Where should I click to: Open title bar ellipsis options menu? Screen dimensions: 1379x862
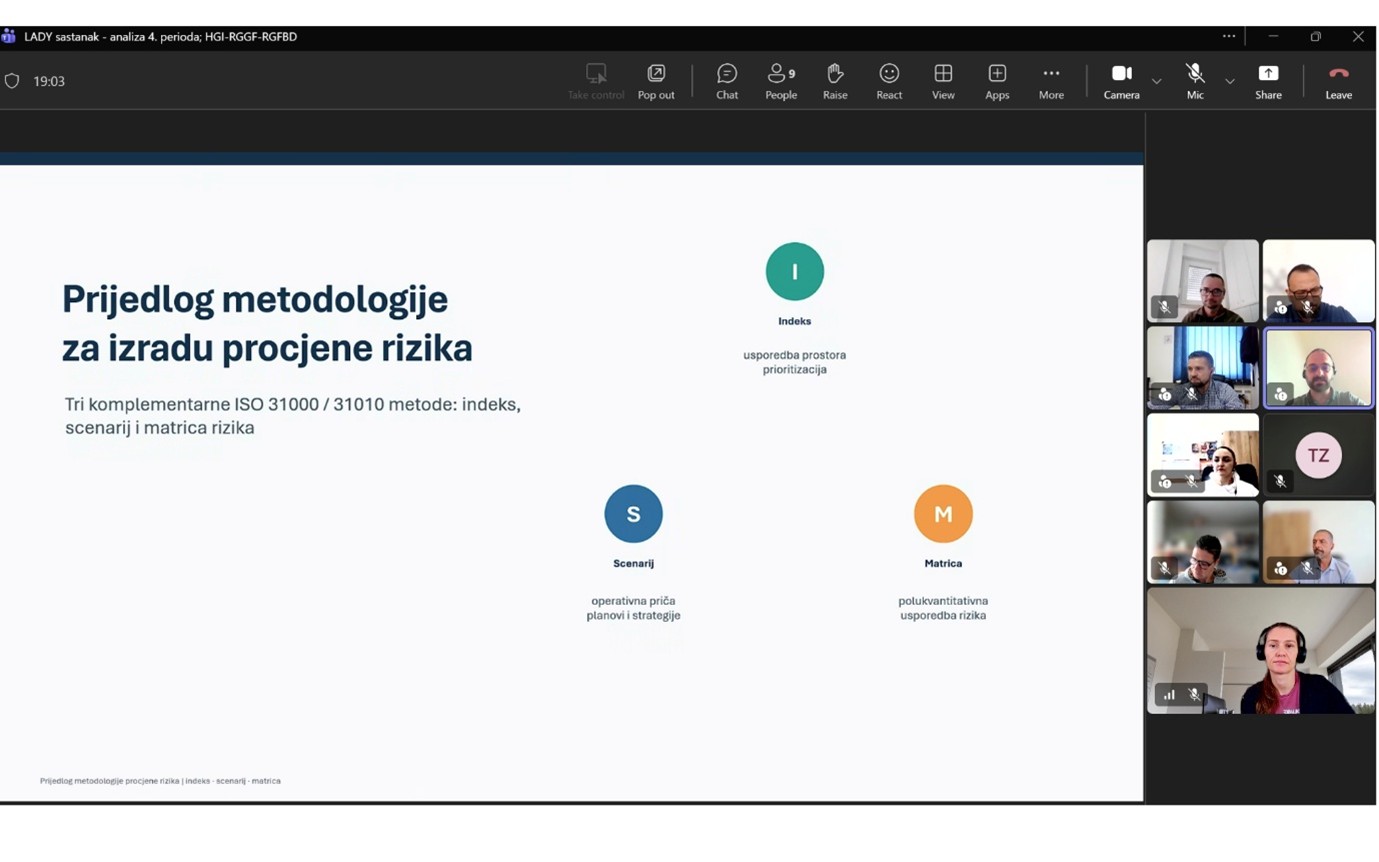click(x=1228, y=36)
